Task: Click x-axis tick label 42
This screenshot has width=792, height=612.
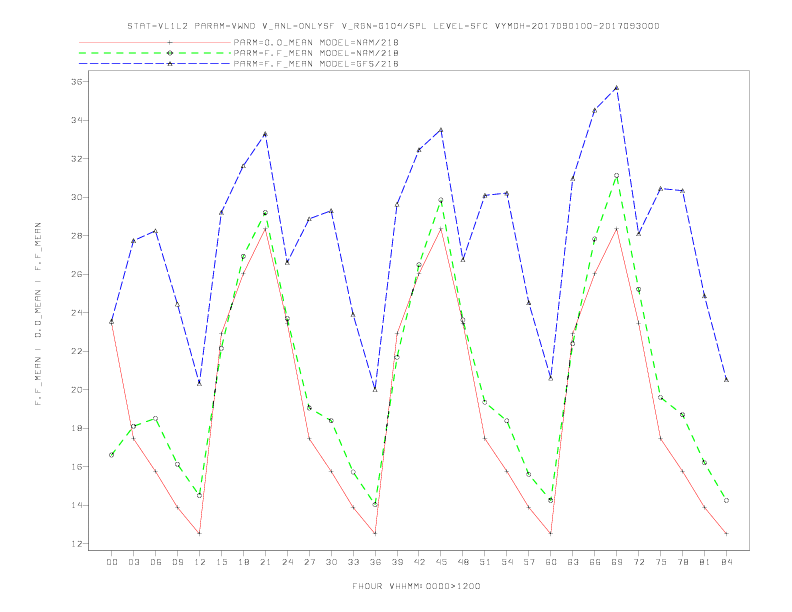Action: (x=419, y=562)
